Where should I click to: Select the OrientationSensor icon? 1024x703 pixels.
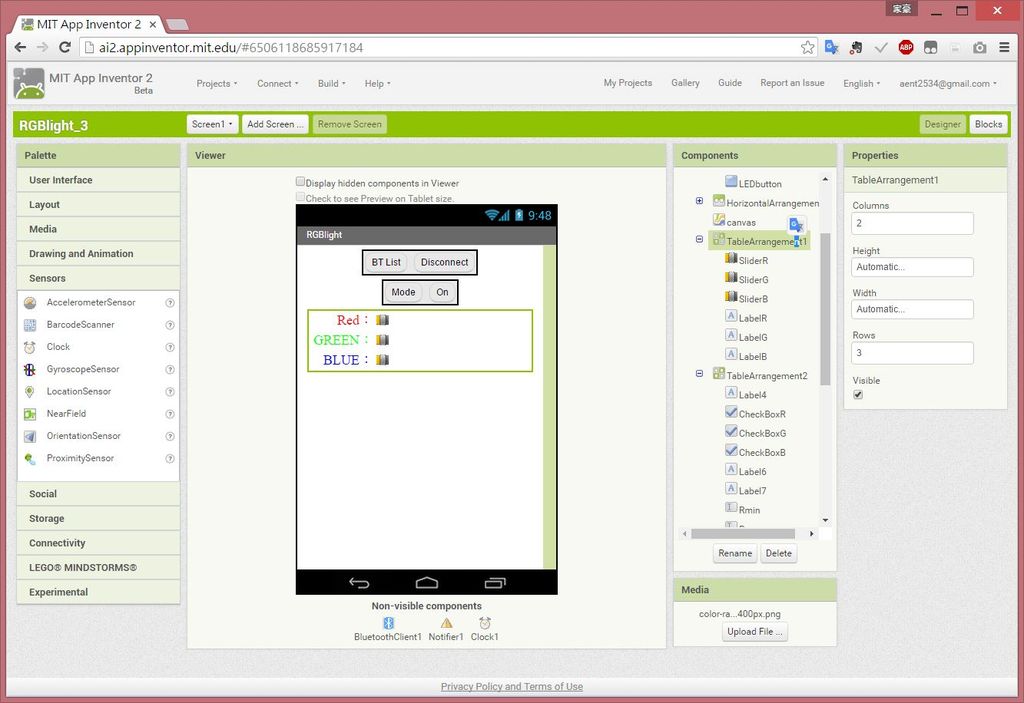pos(30,436)
